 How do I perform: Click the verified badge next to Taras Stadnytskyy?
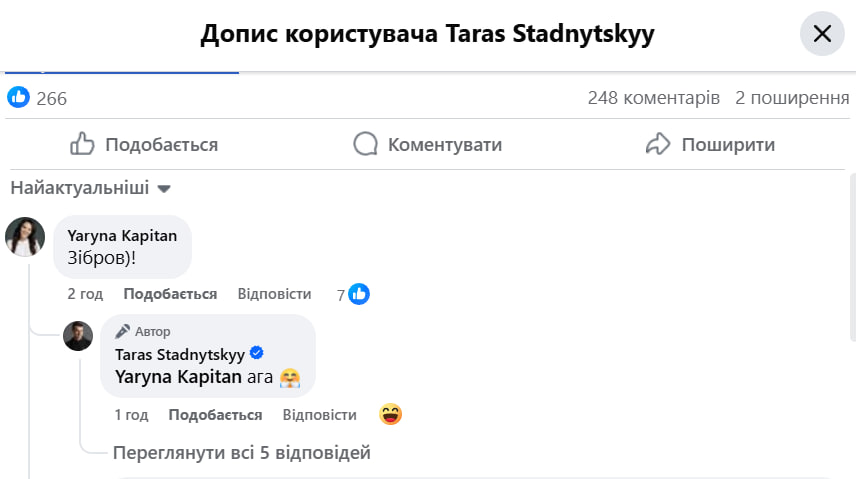[256, 354]
